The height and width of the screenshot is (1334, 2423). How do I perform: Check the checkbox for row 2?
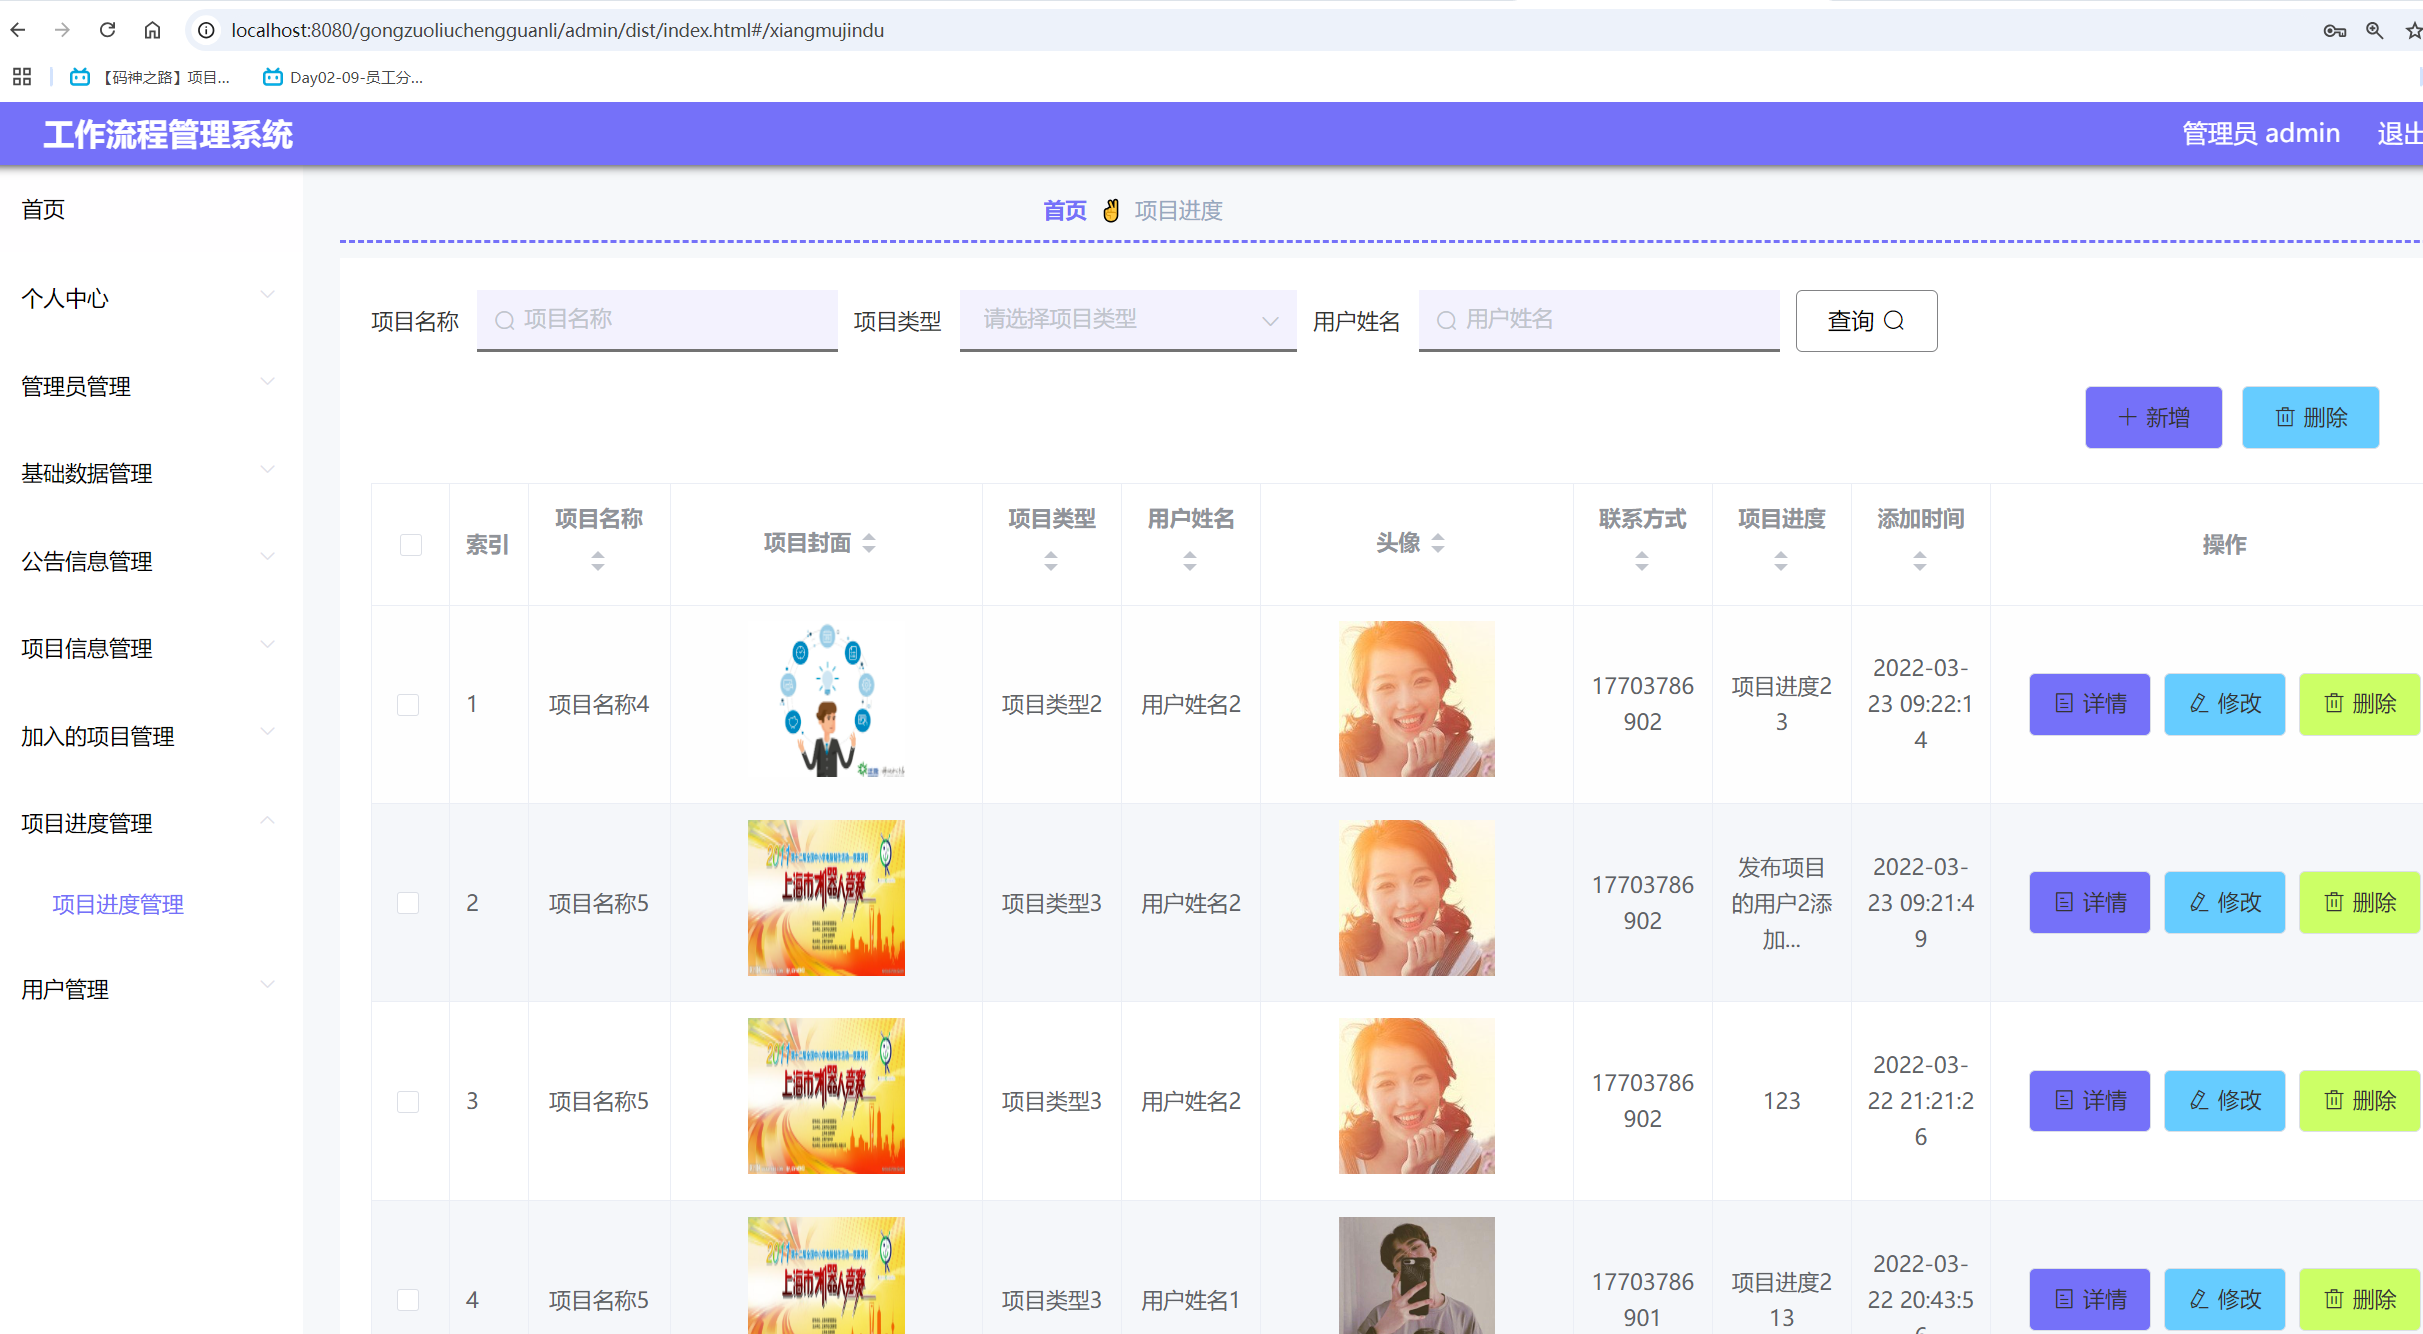pos(408,902)
